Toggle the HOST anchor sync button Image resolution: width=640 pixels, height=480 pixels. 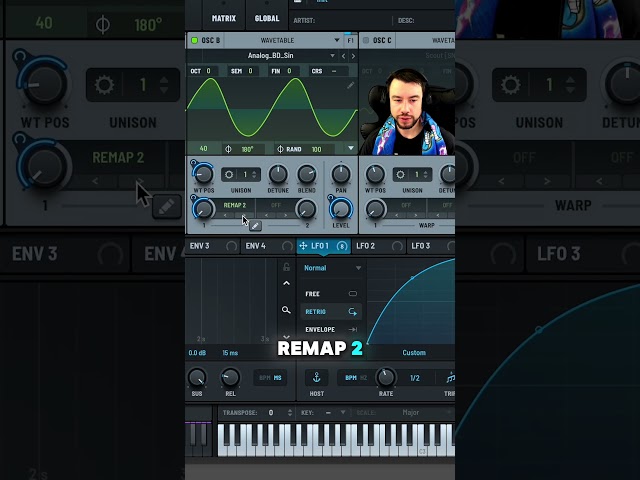coord(316,378)
